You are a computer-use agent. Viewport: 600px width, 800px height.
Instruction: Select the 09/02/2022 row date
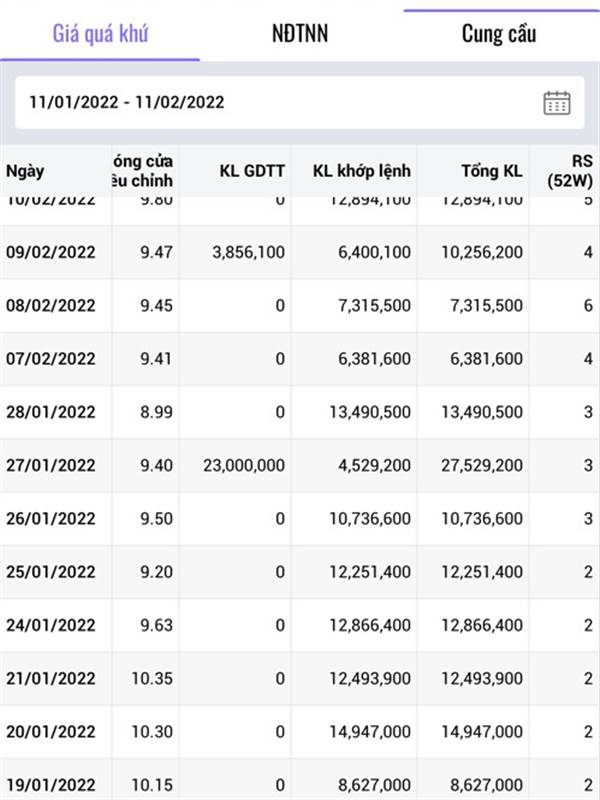coord(51,252)
